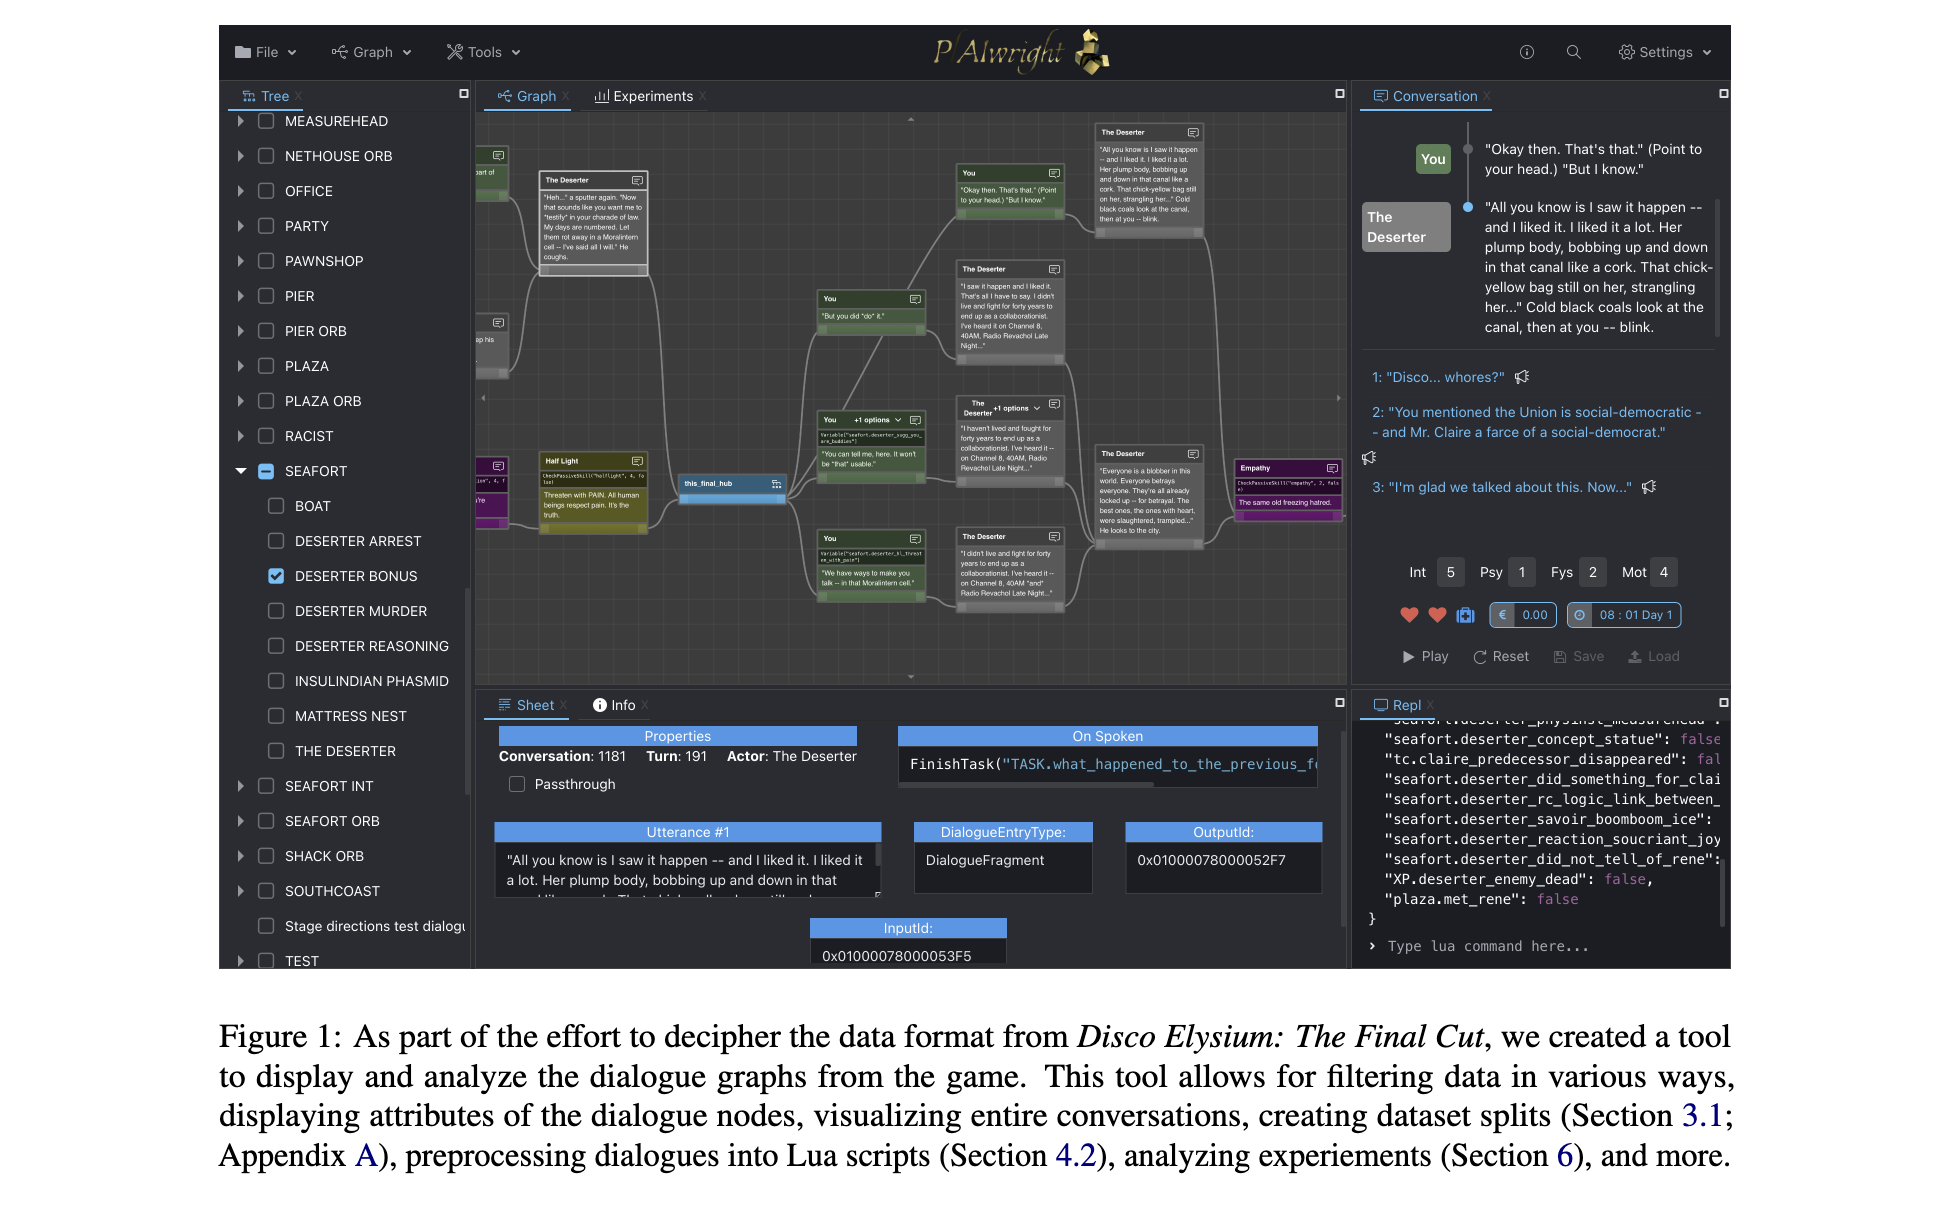Image resolution: width=1948 pixels, height=1208 pixels.
Task: Open the File menu
Action: [x=266, y=52]
